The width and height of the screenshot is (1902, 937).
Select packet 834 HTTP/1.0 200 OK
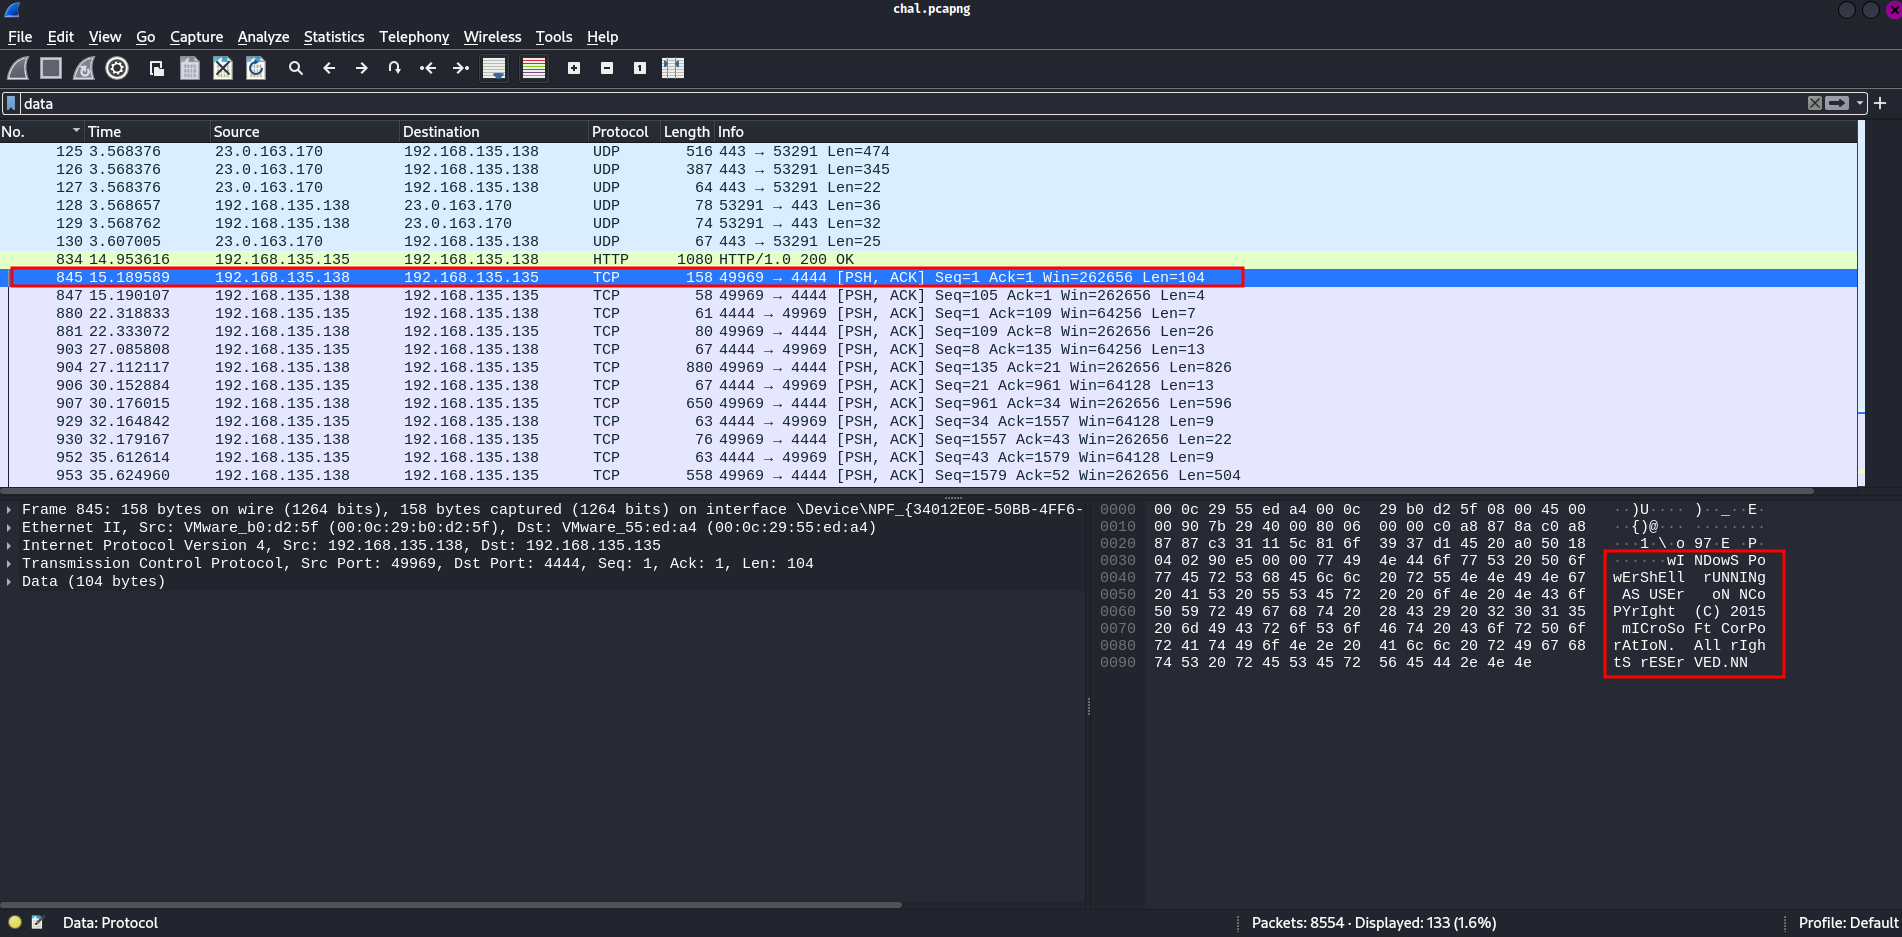point(928,260)
